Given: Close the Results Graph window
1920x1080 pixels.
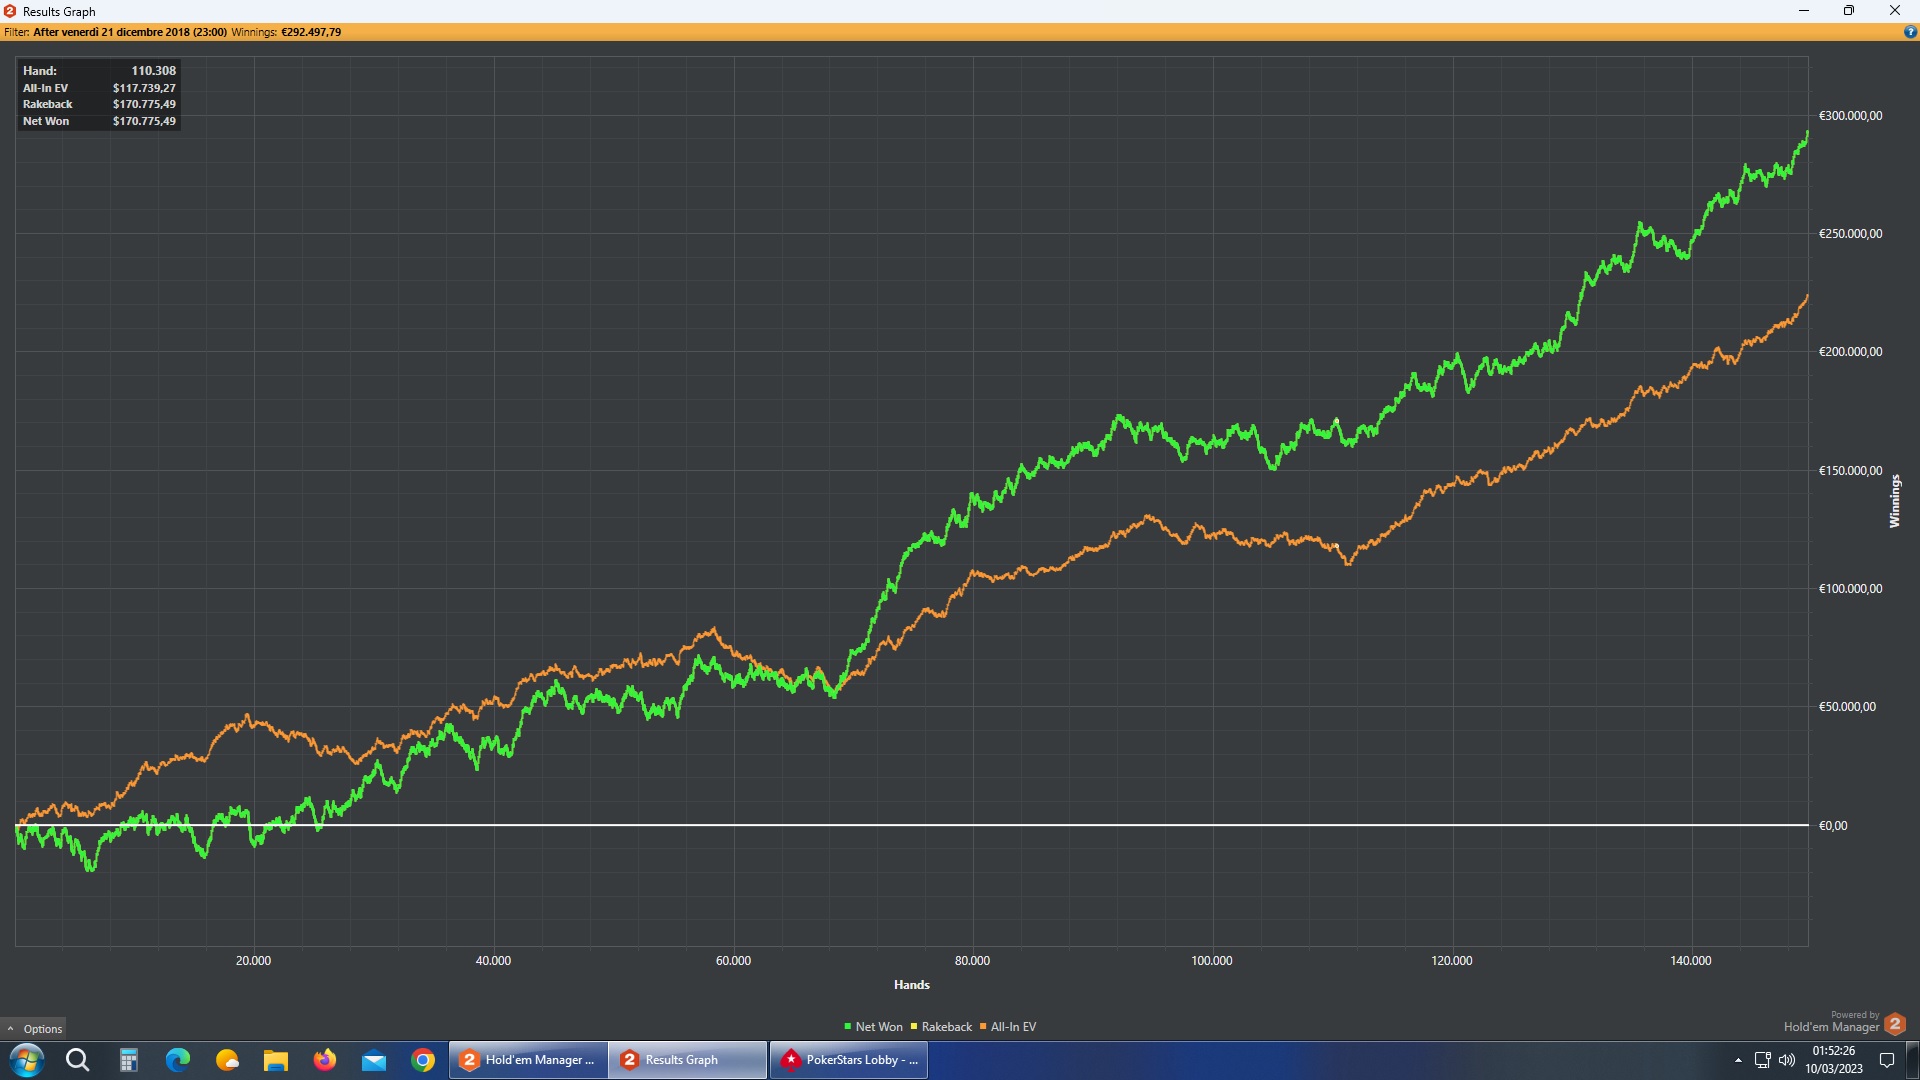Looking at the screenshot, I should [1895, 11].
